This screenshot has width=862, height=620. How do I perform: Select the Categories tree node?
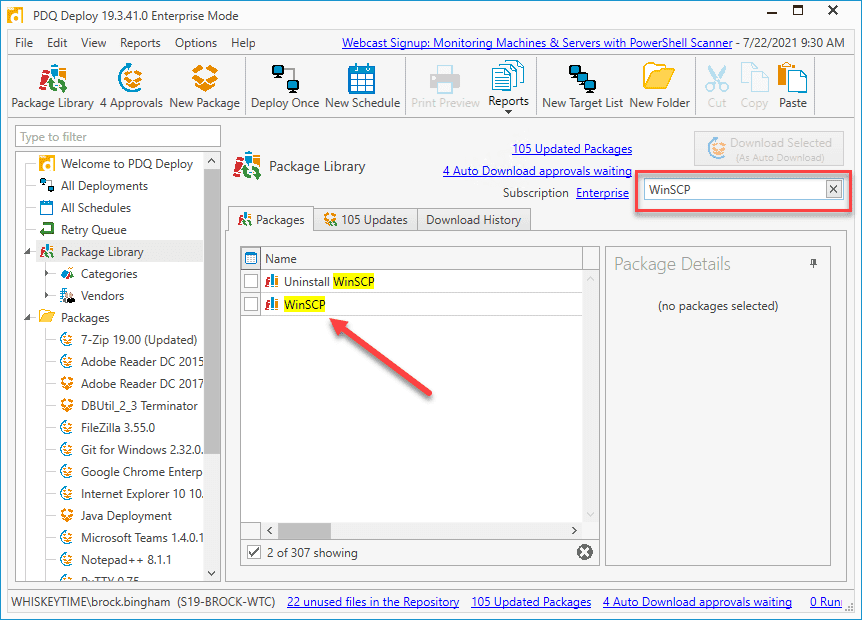pos(109,274)
